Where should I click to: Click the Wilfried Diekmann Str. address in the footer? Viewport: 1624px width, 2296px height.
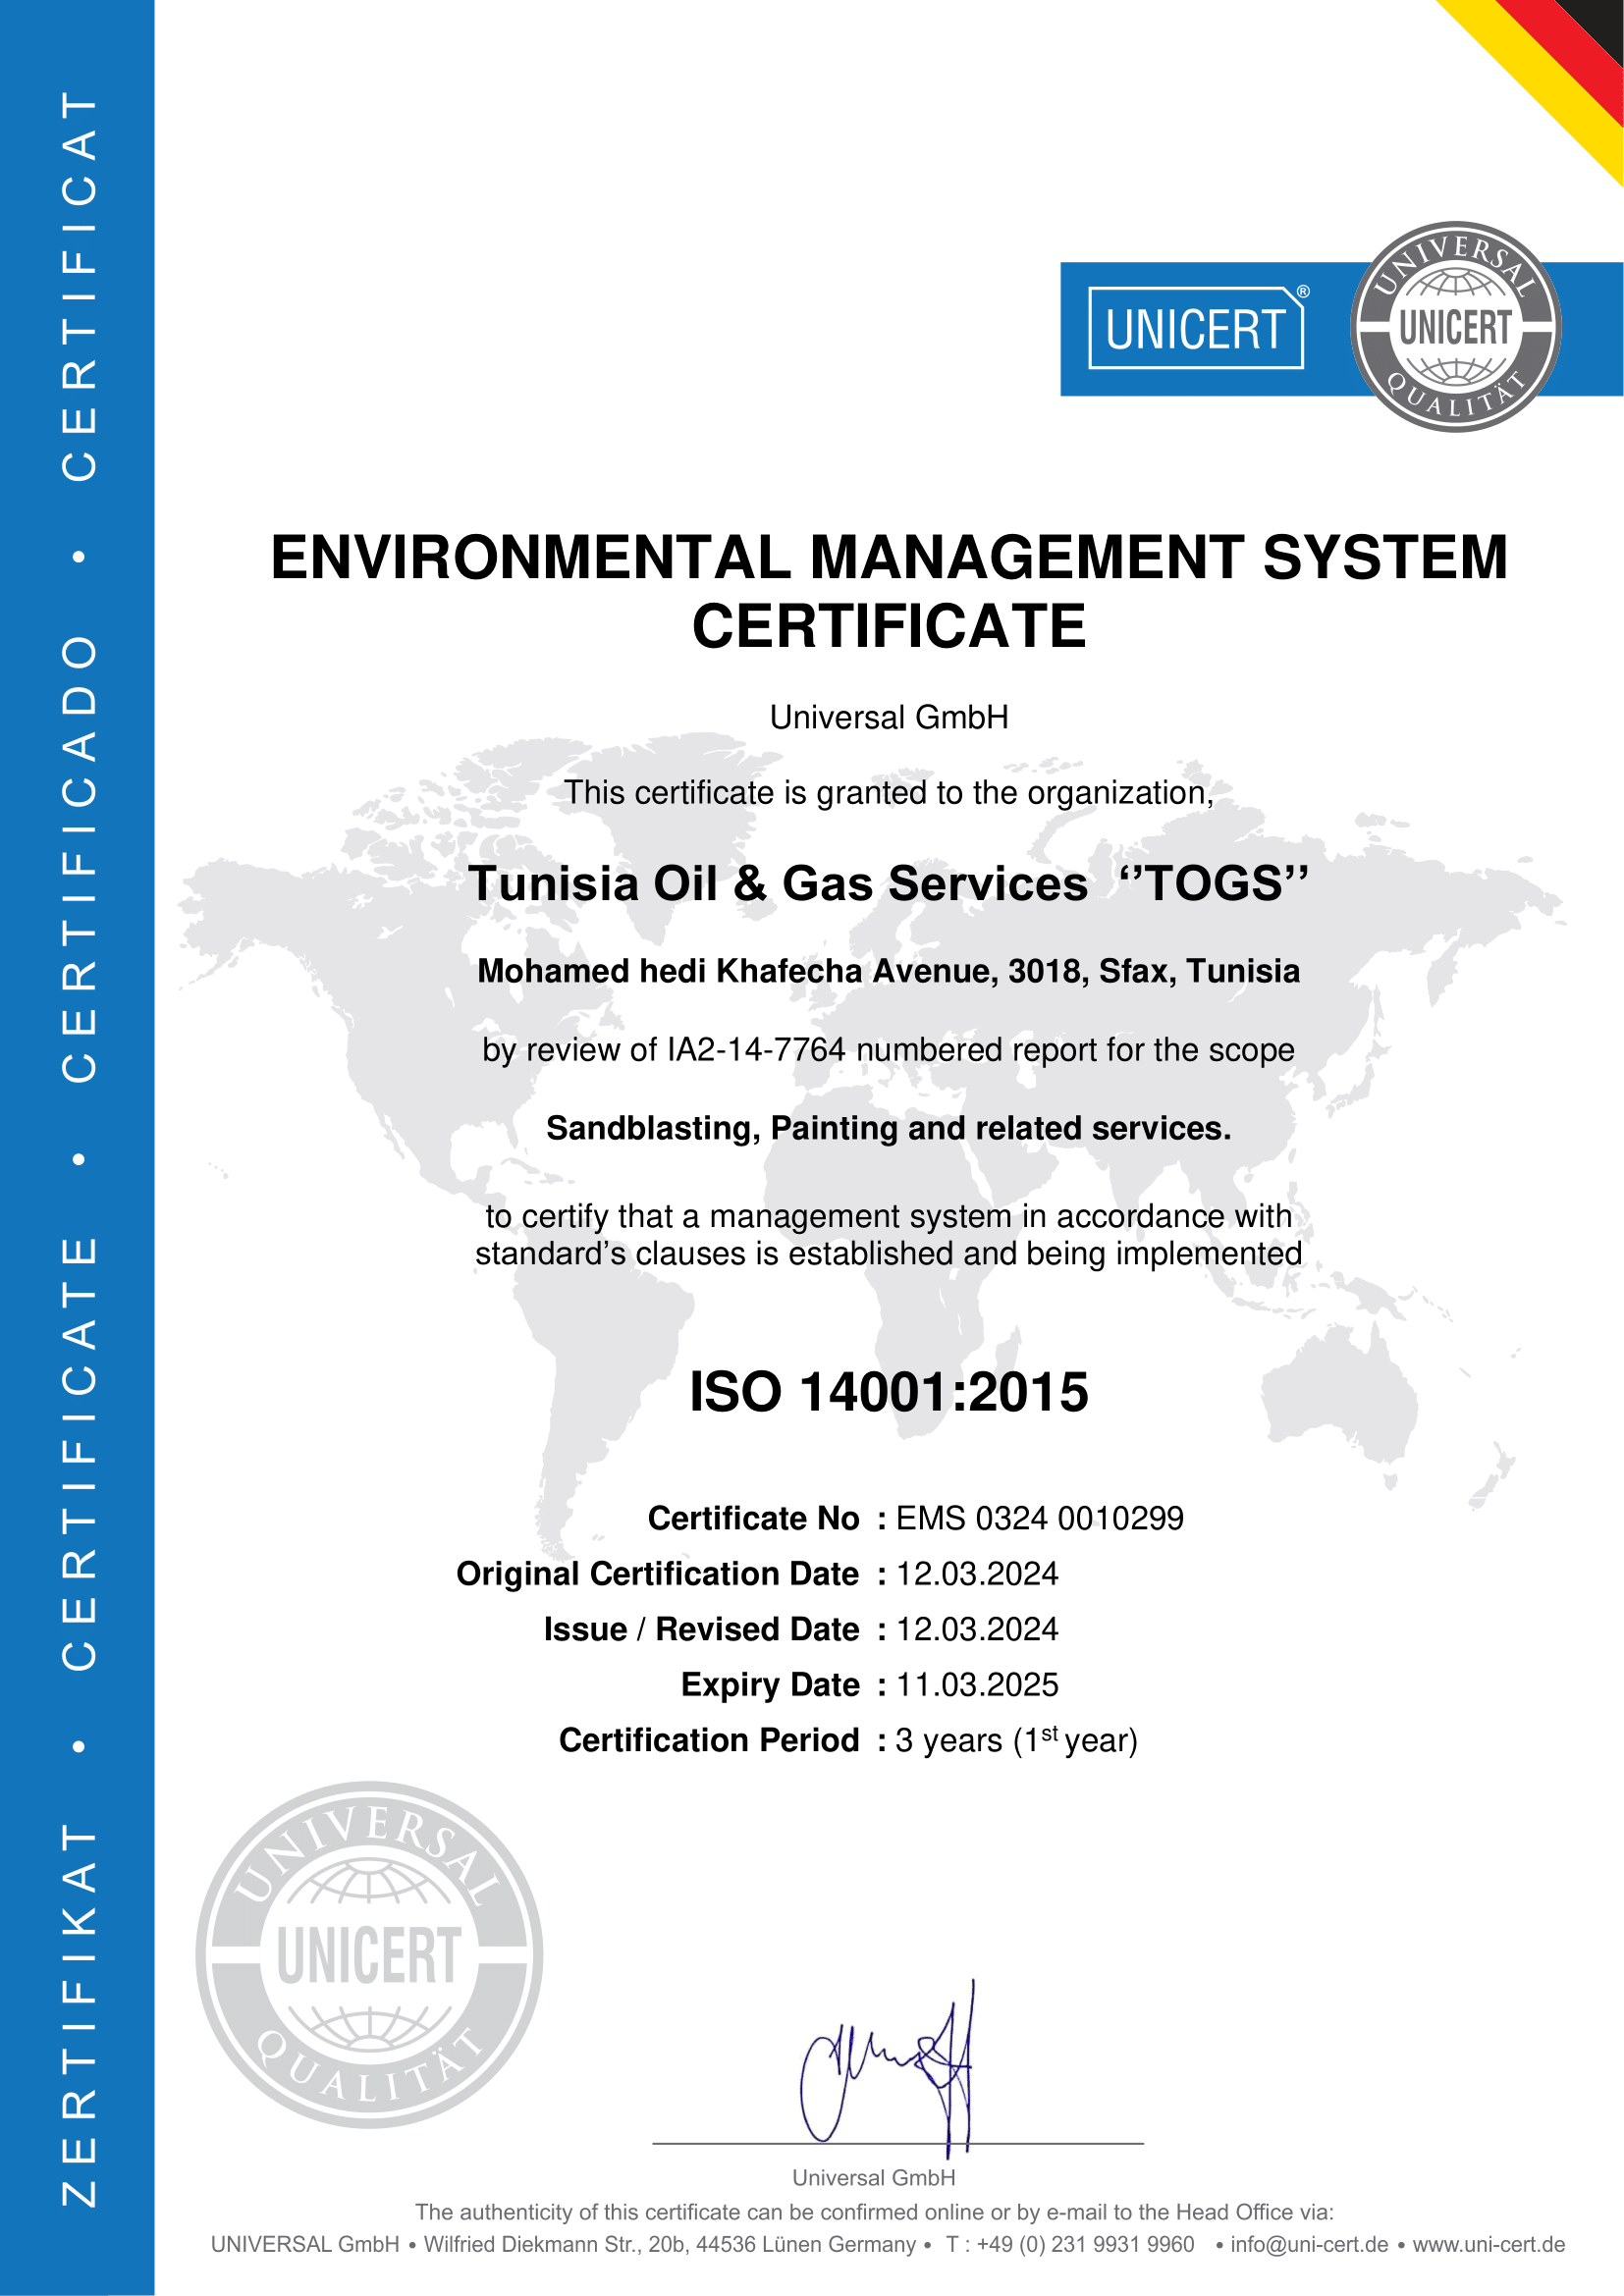669,2244
